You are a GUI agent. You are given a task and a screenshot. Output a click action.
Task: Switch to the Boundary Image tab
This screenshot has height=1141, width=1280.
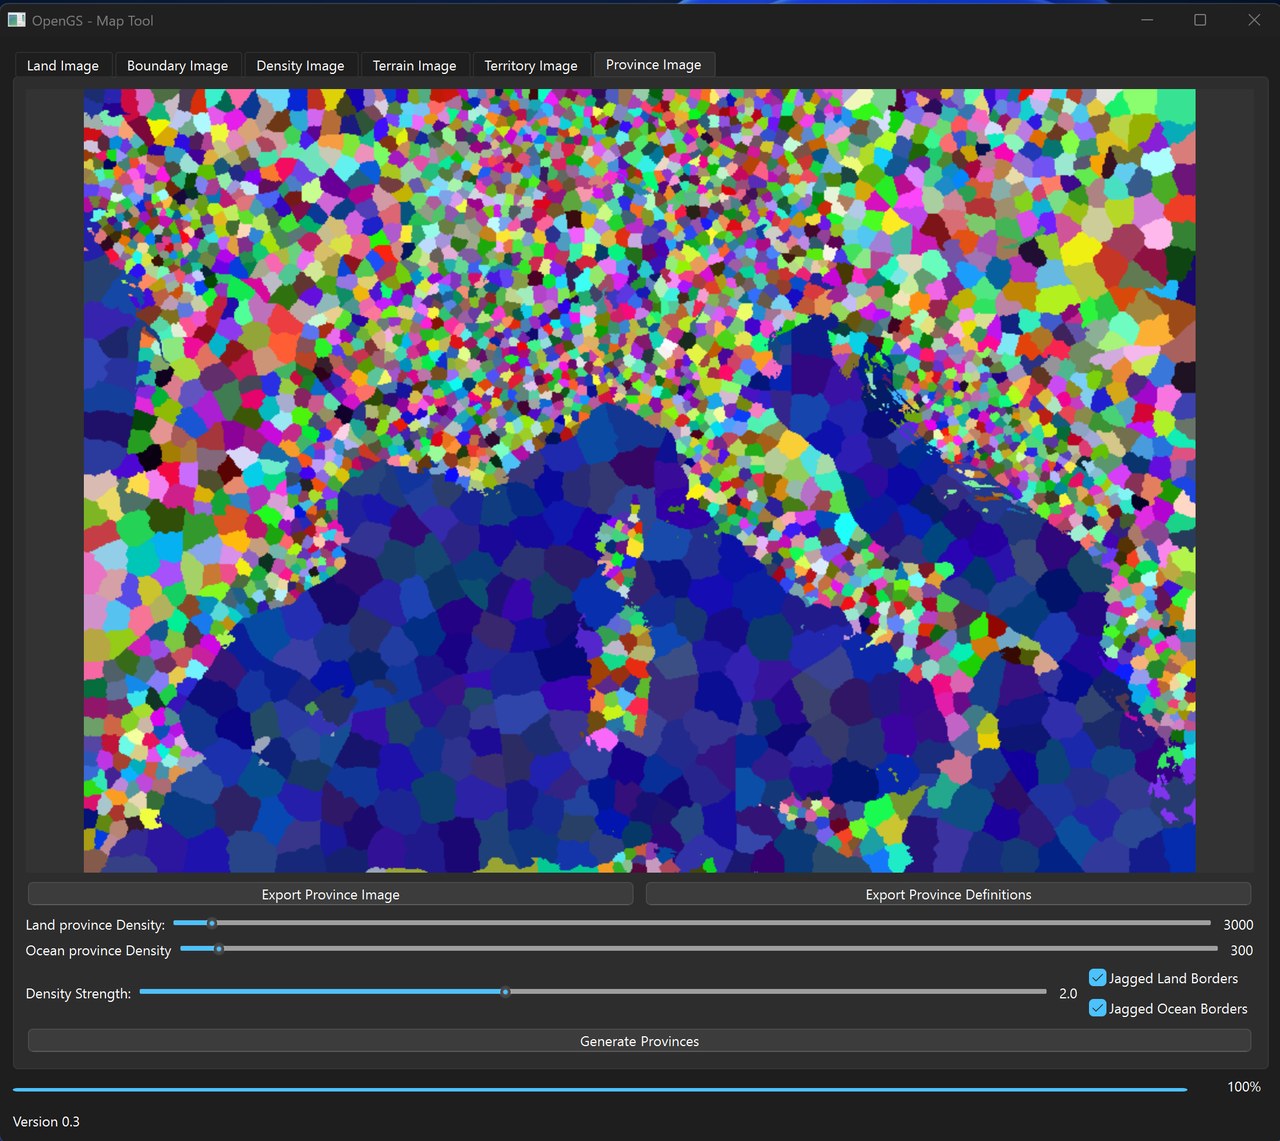click(177, 64)
